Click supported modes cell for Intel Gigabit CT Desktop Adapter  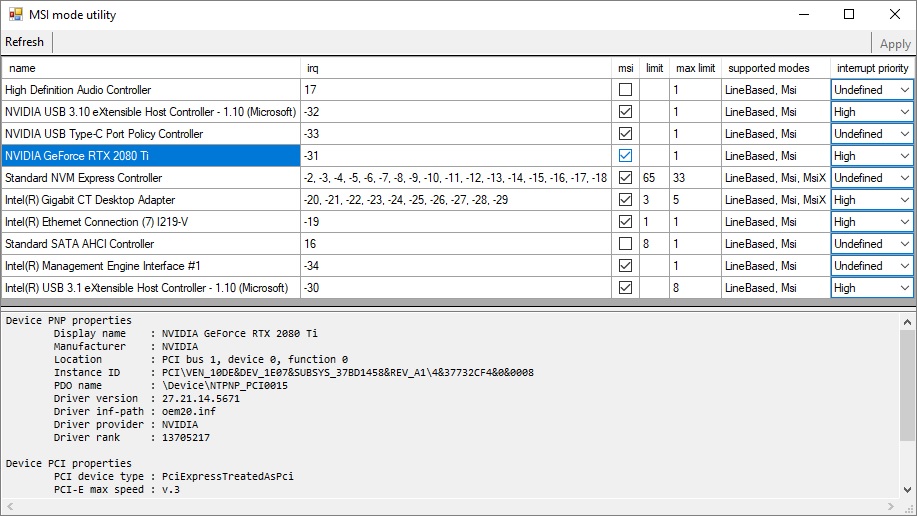pyautogui.click(x=775, y=200)
